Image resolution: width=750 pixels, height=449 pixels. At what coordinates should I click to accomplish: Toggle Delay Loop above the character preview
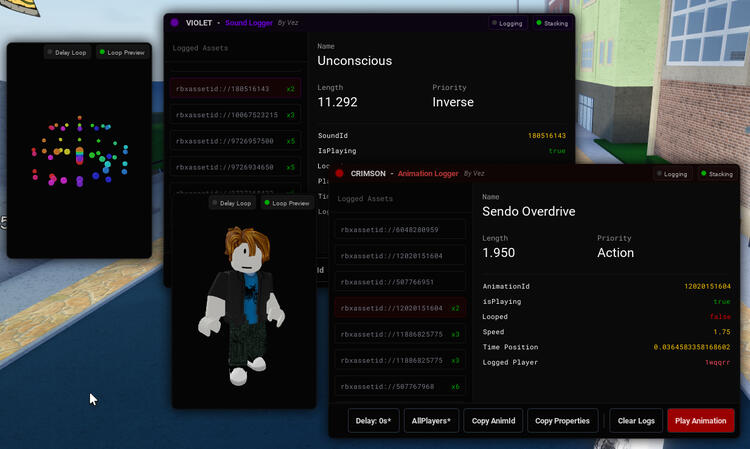(232, 203)
